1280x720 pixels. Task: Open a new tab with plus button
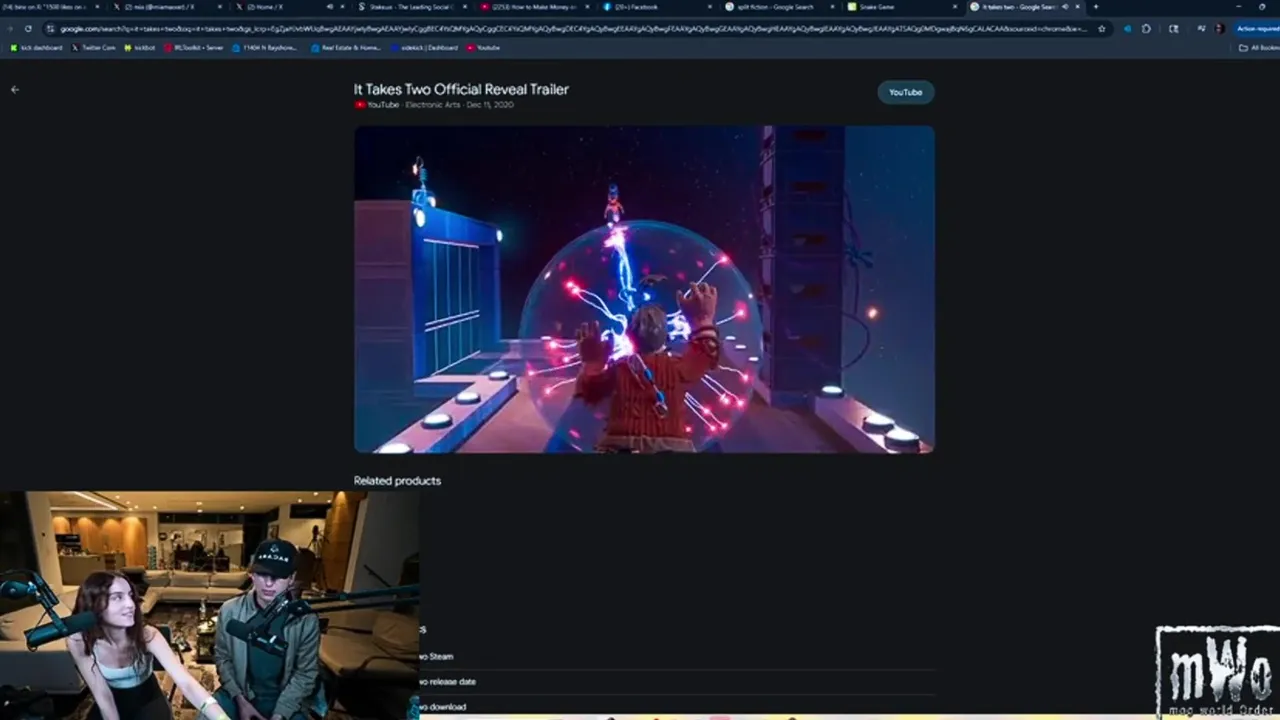1096,7
